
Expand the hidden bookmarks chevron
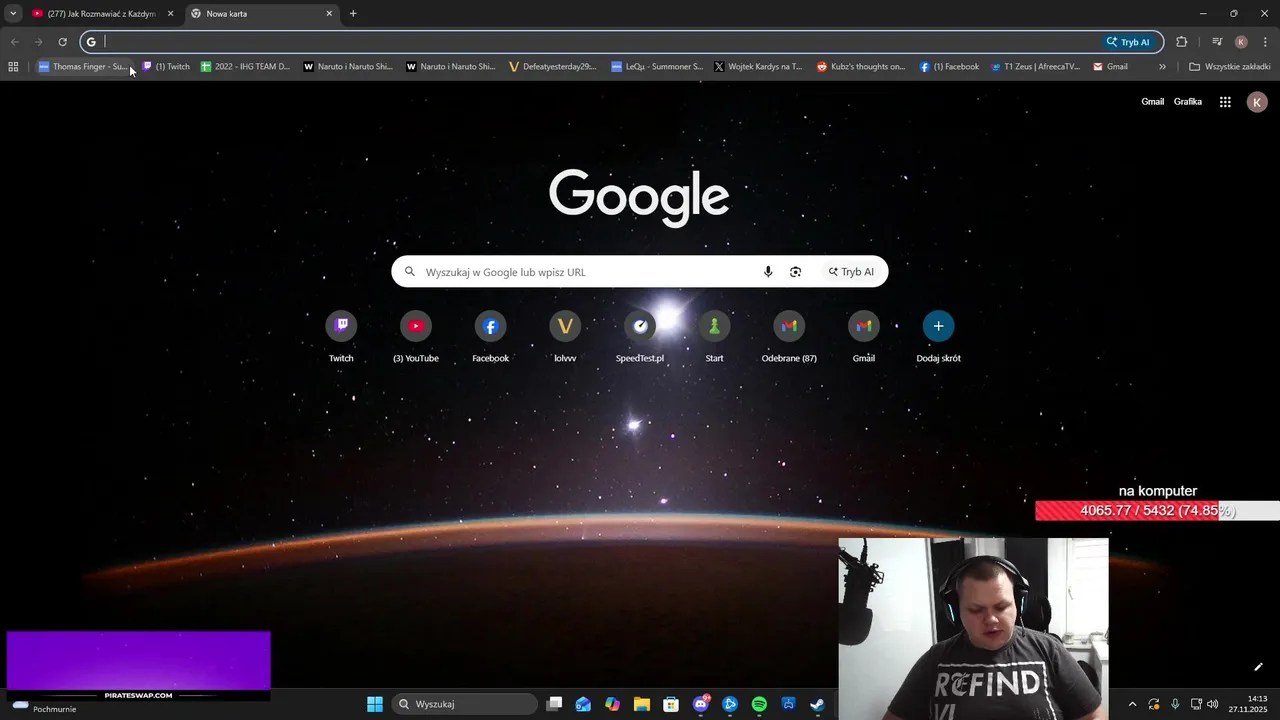point(1162,67)
